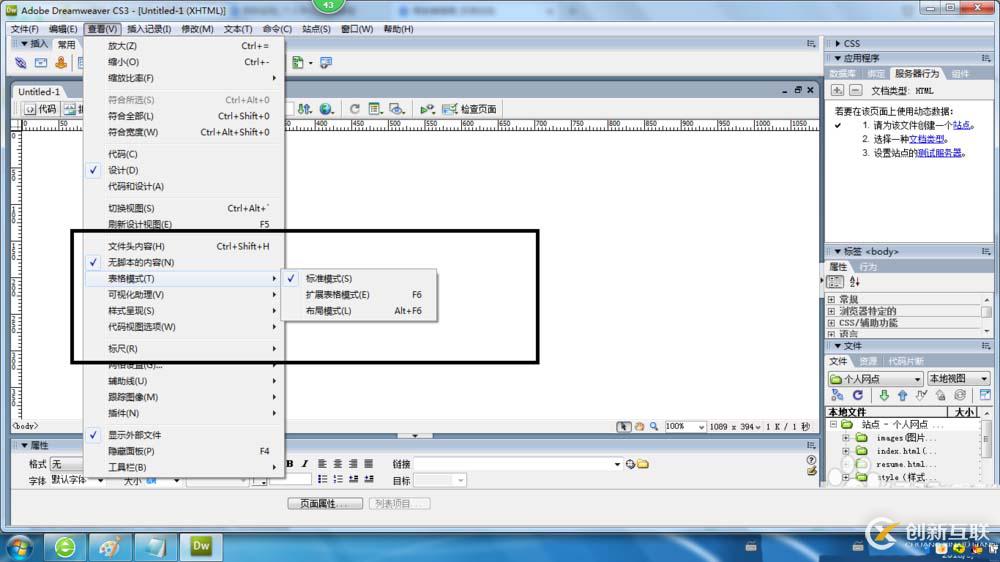Click the category view icon in Tag panel
This screenshot has width=1000, height=562.
(835, 282)
